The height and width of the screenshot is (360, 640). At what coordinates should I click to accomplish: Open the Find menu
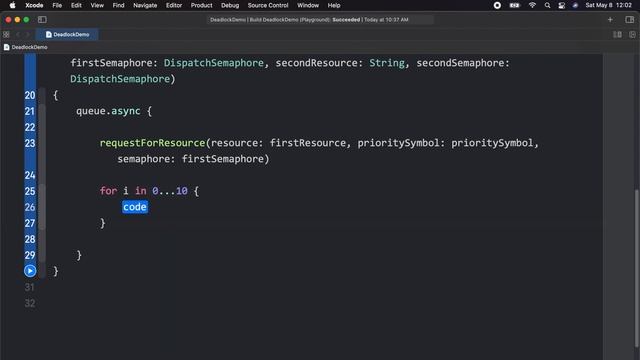click(x=118, y=5)
